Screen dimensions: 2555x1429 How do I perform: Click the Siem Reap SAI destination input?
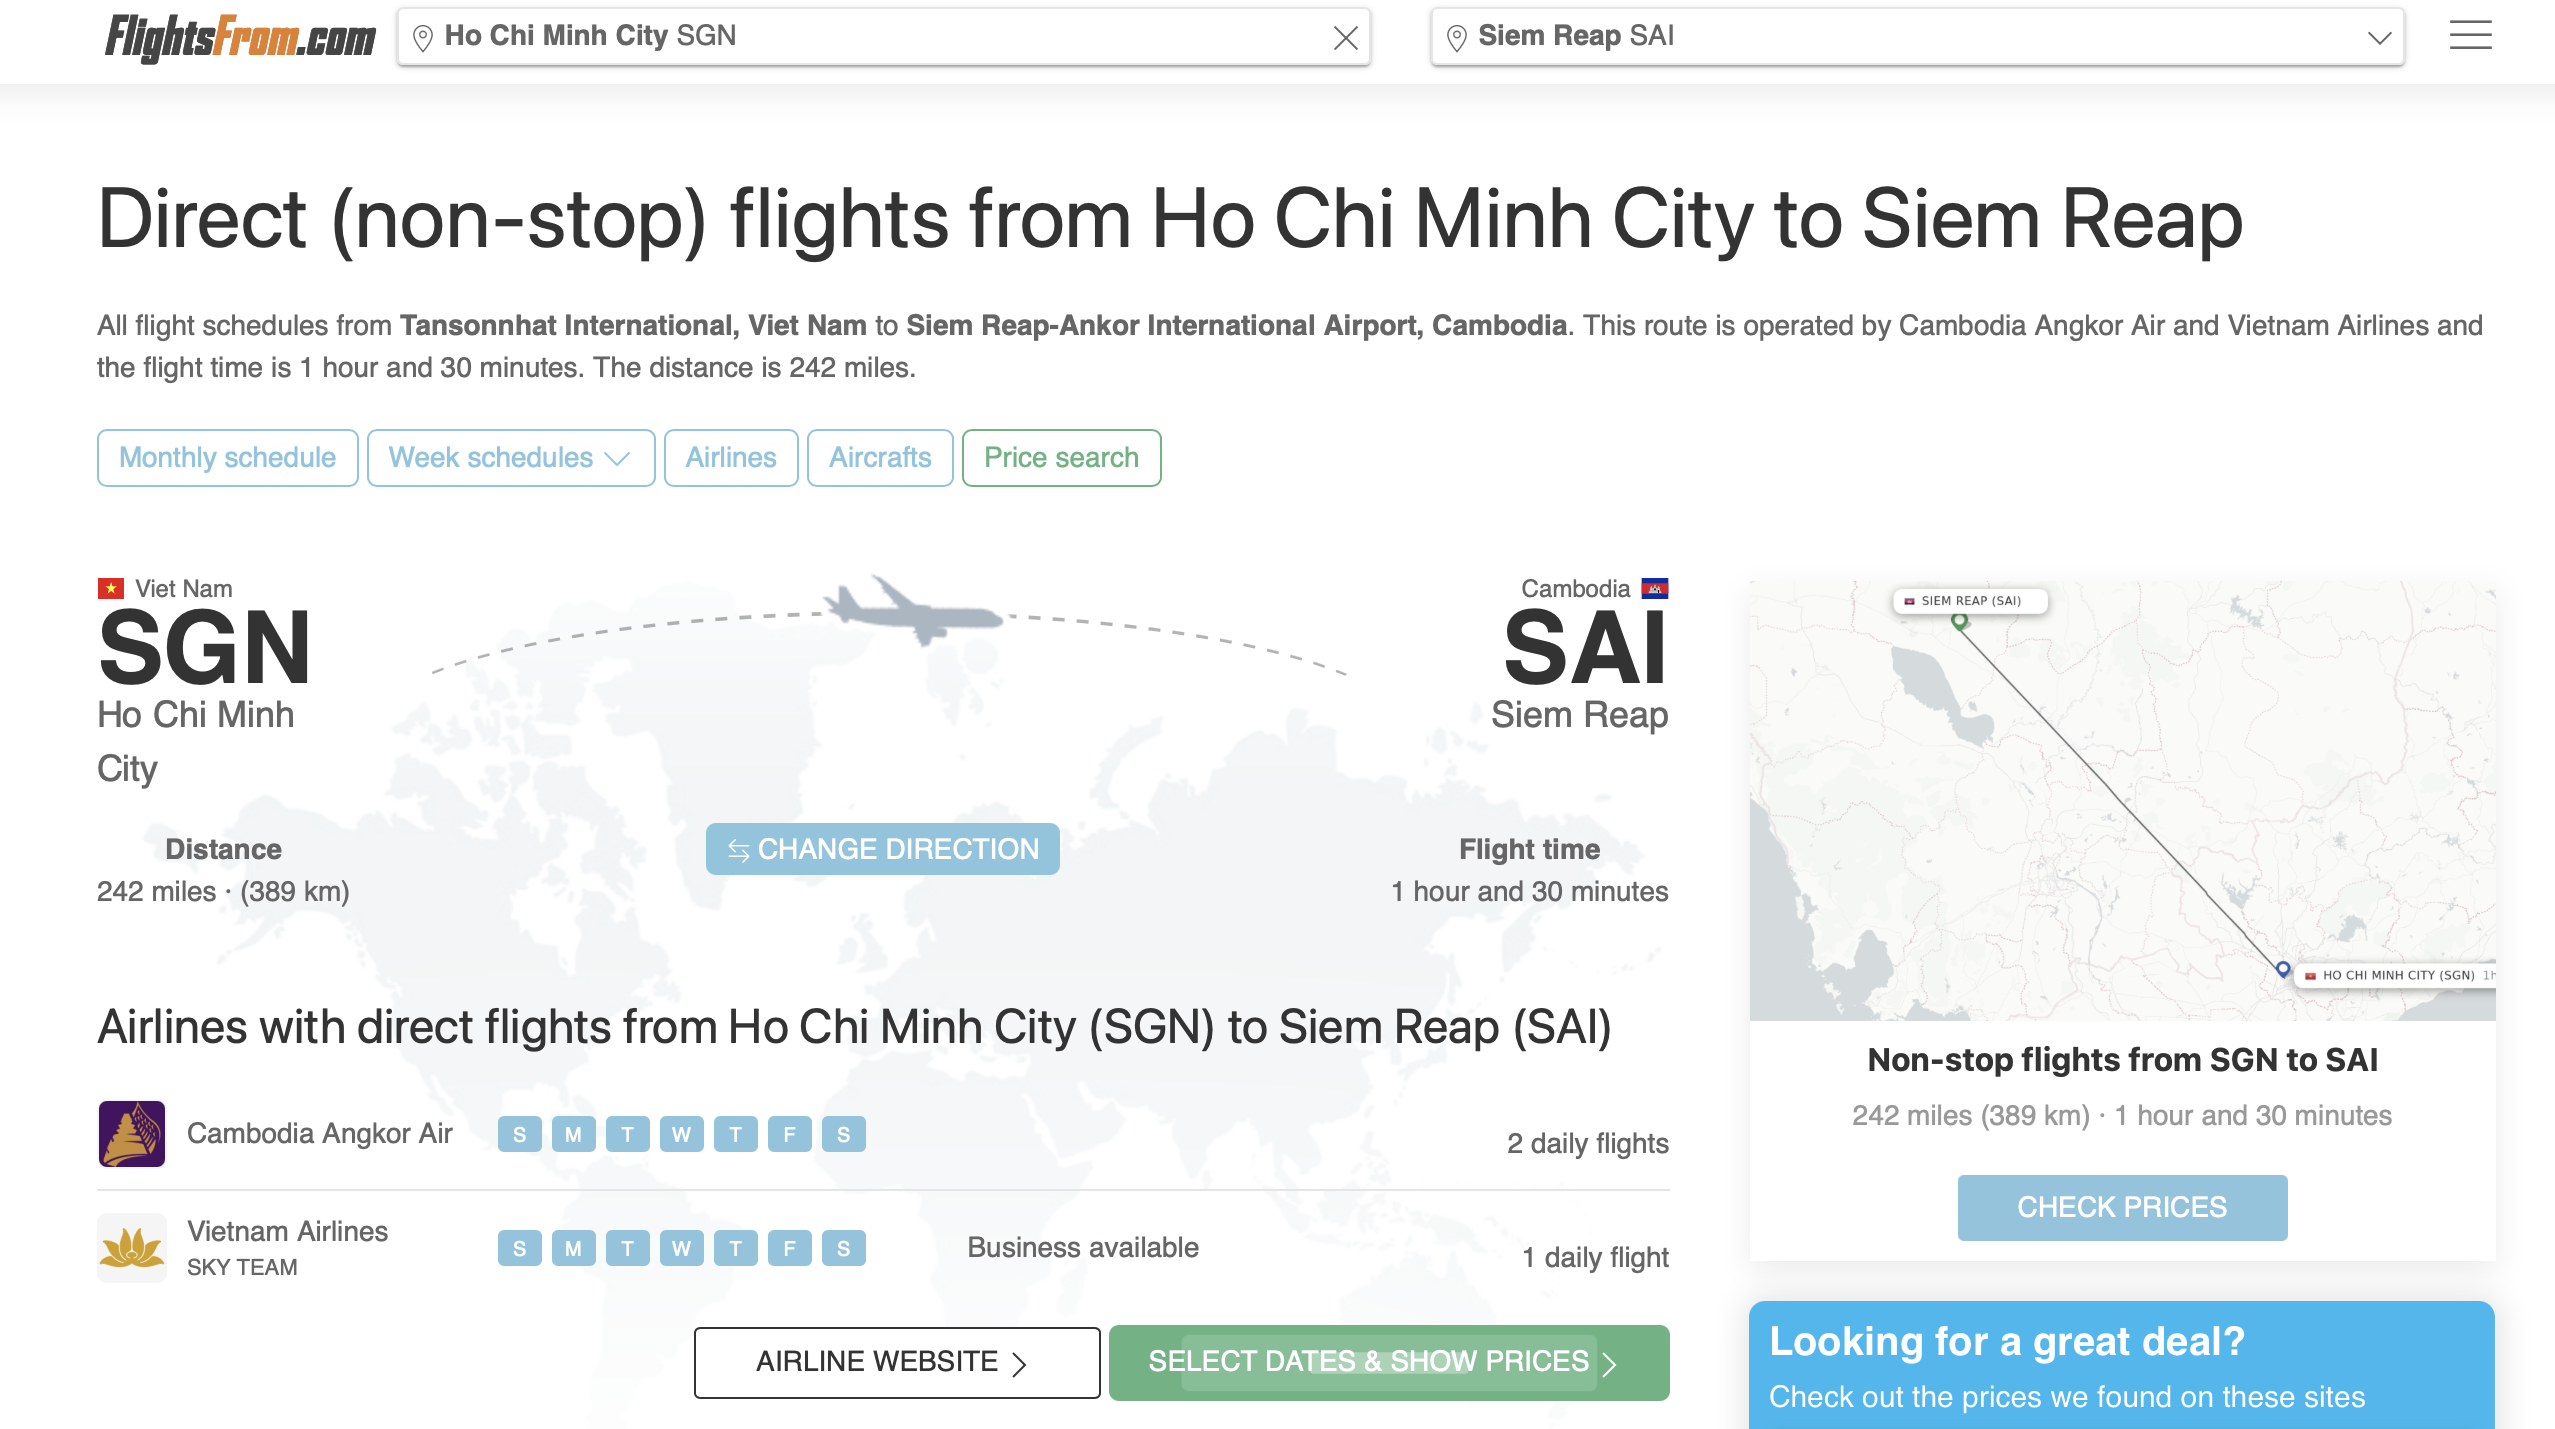[x=1917, y=37]
